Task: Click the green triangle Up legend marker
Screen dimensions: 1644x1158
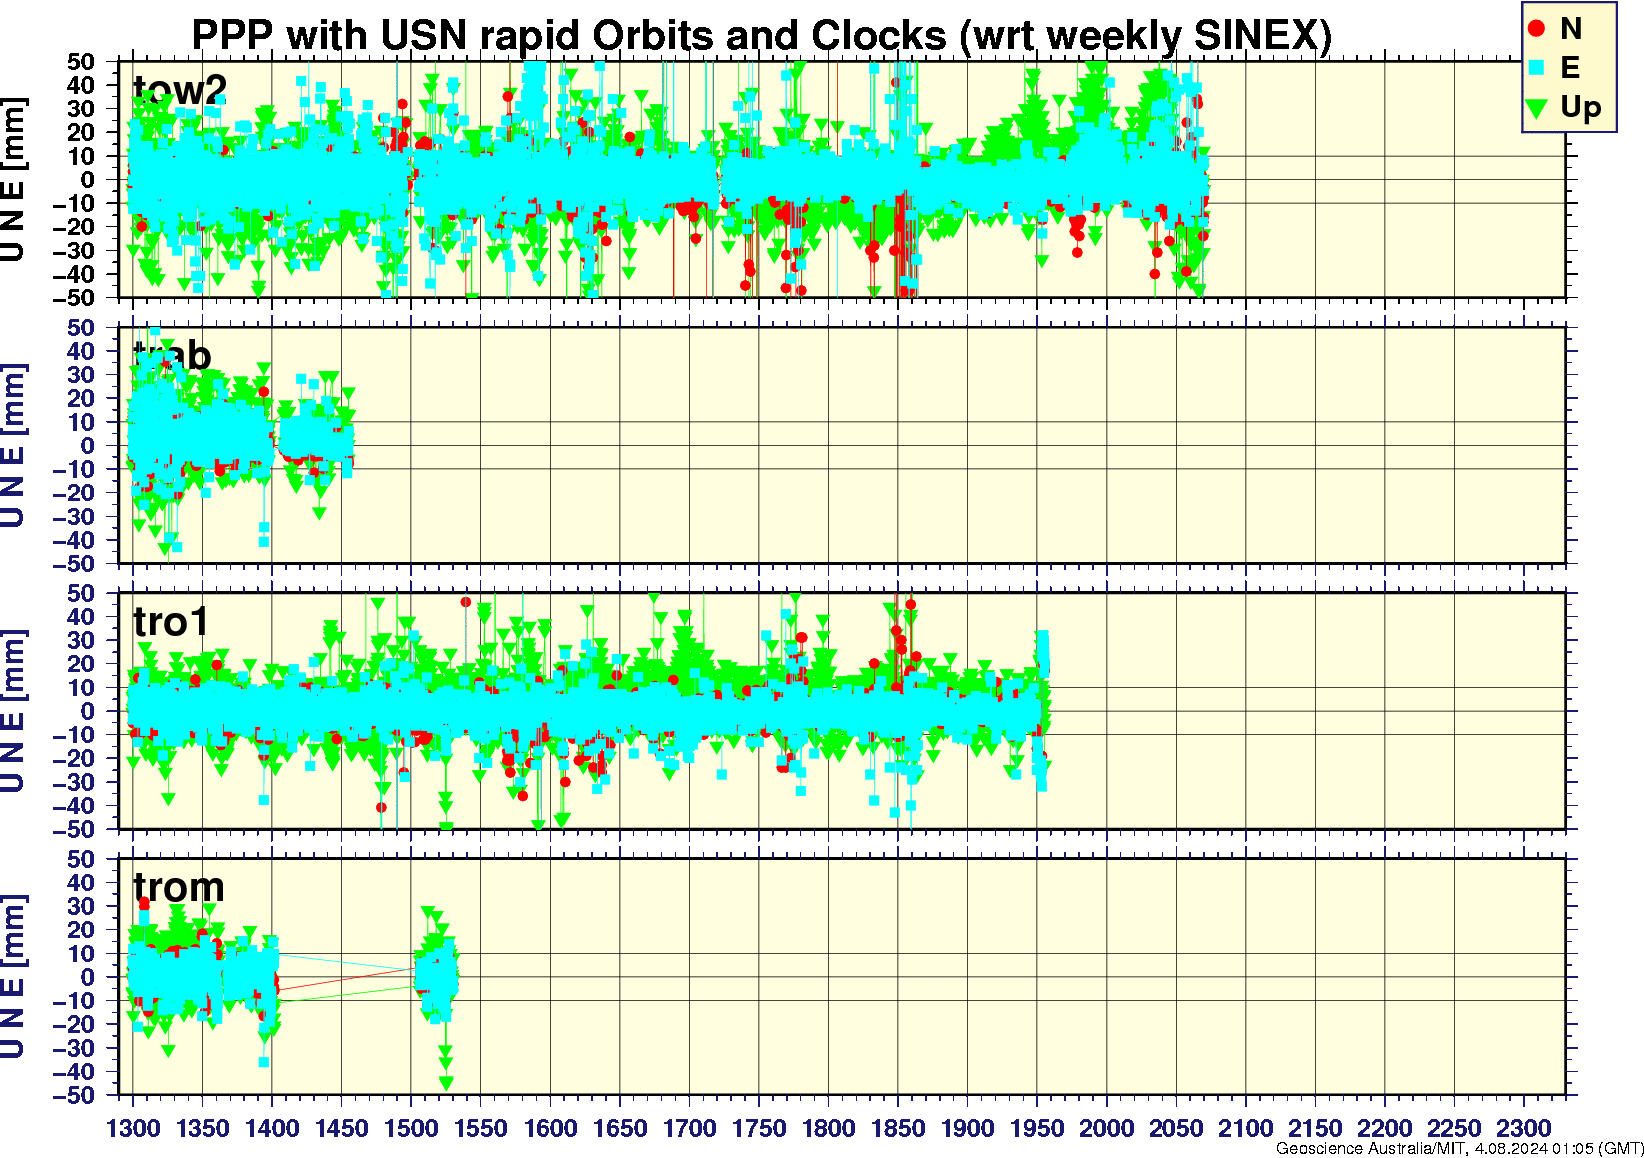Action: pyautogui.click(x=1537, y=107)
